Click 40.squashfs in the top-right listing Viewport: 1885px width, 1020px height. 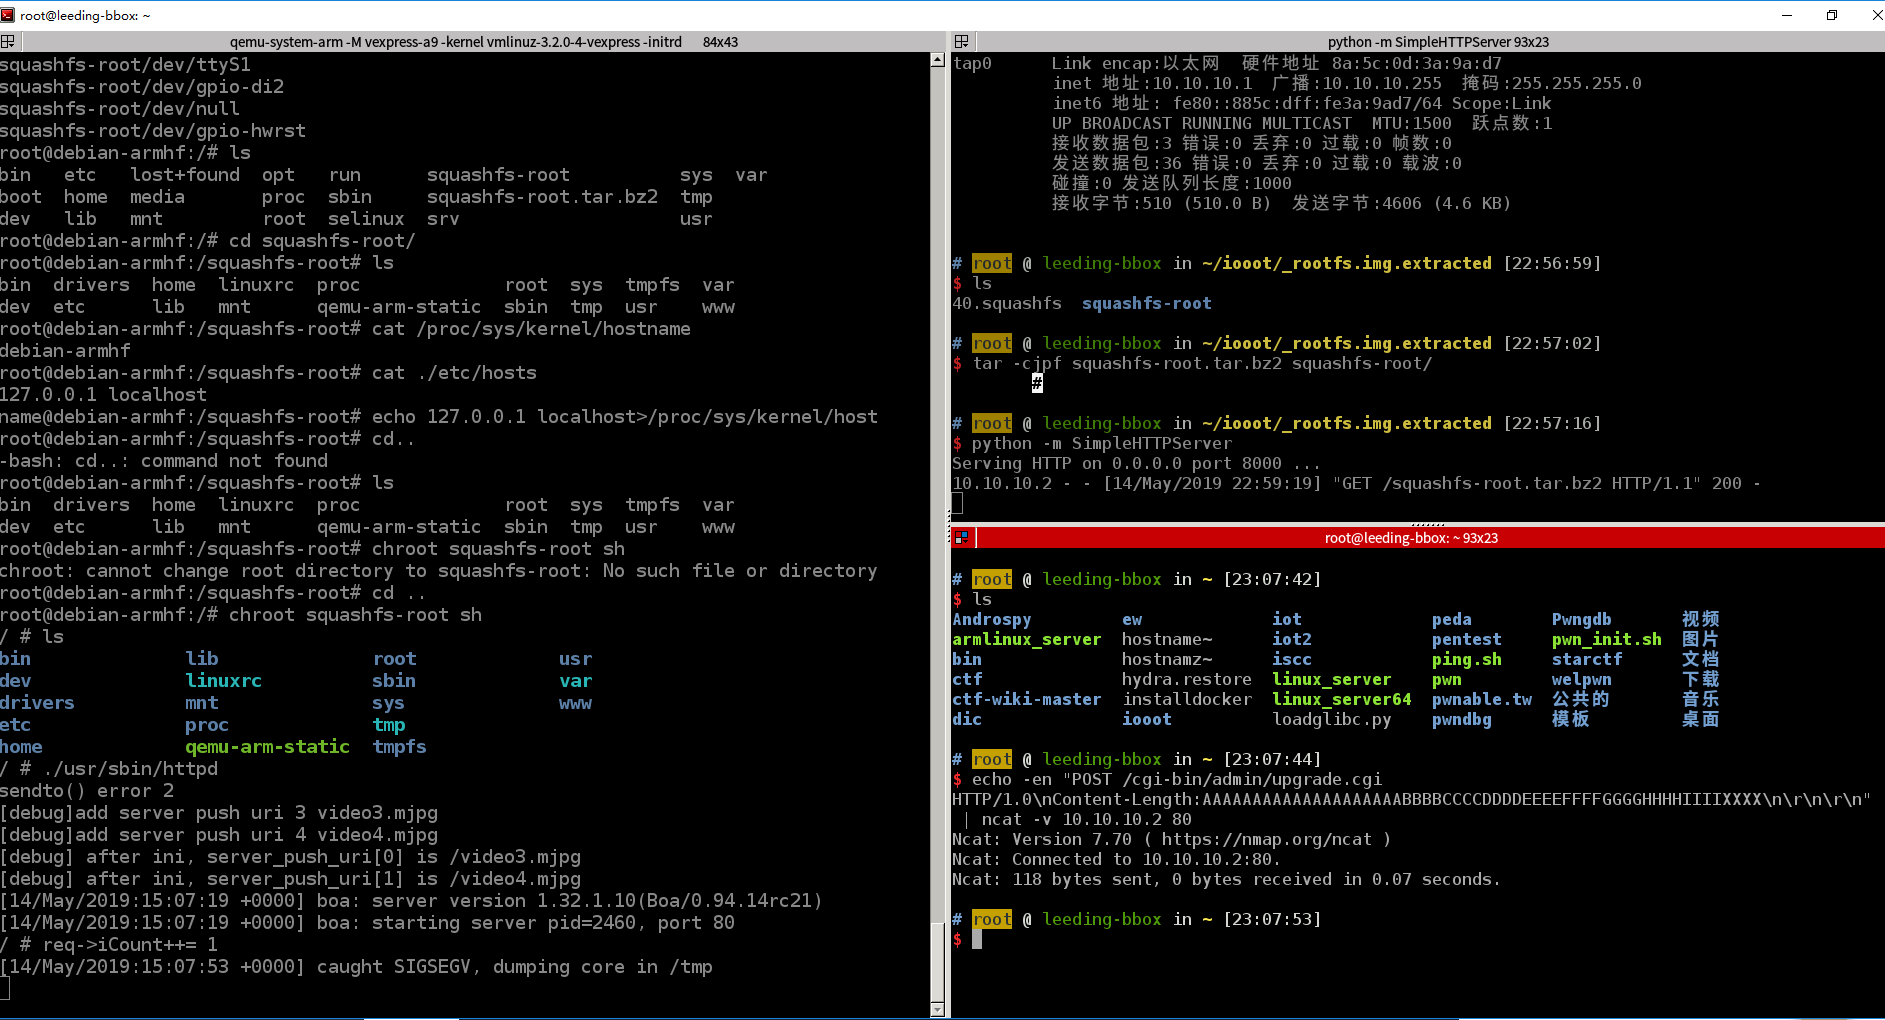1007,303
